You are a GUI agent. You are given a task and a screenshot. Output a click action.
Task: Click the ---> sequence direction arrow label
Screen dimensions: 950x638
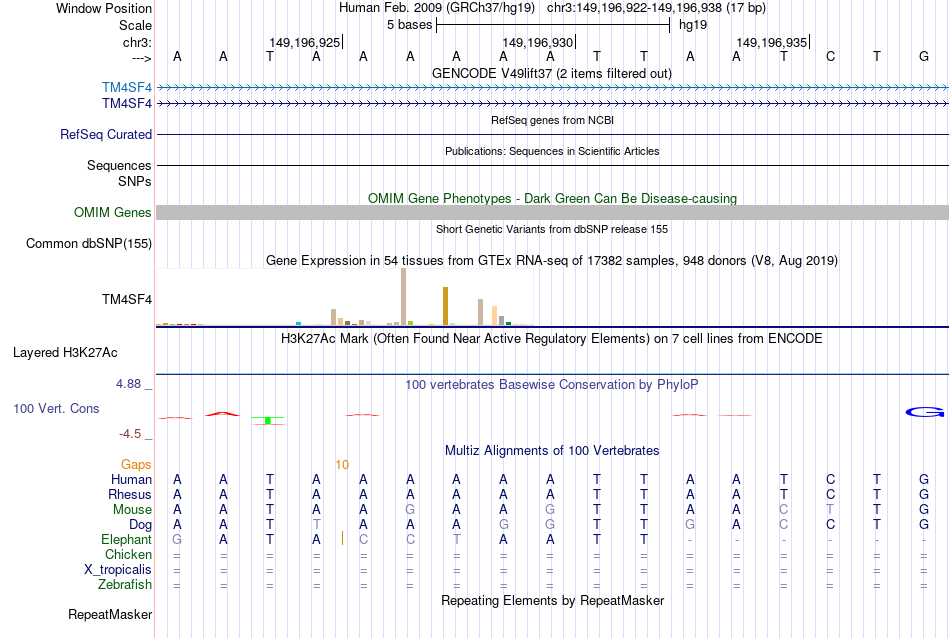click(142, 58)
